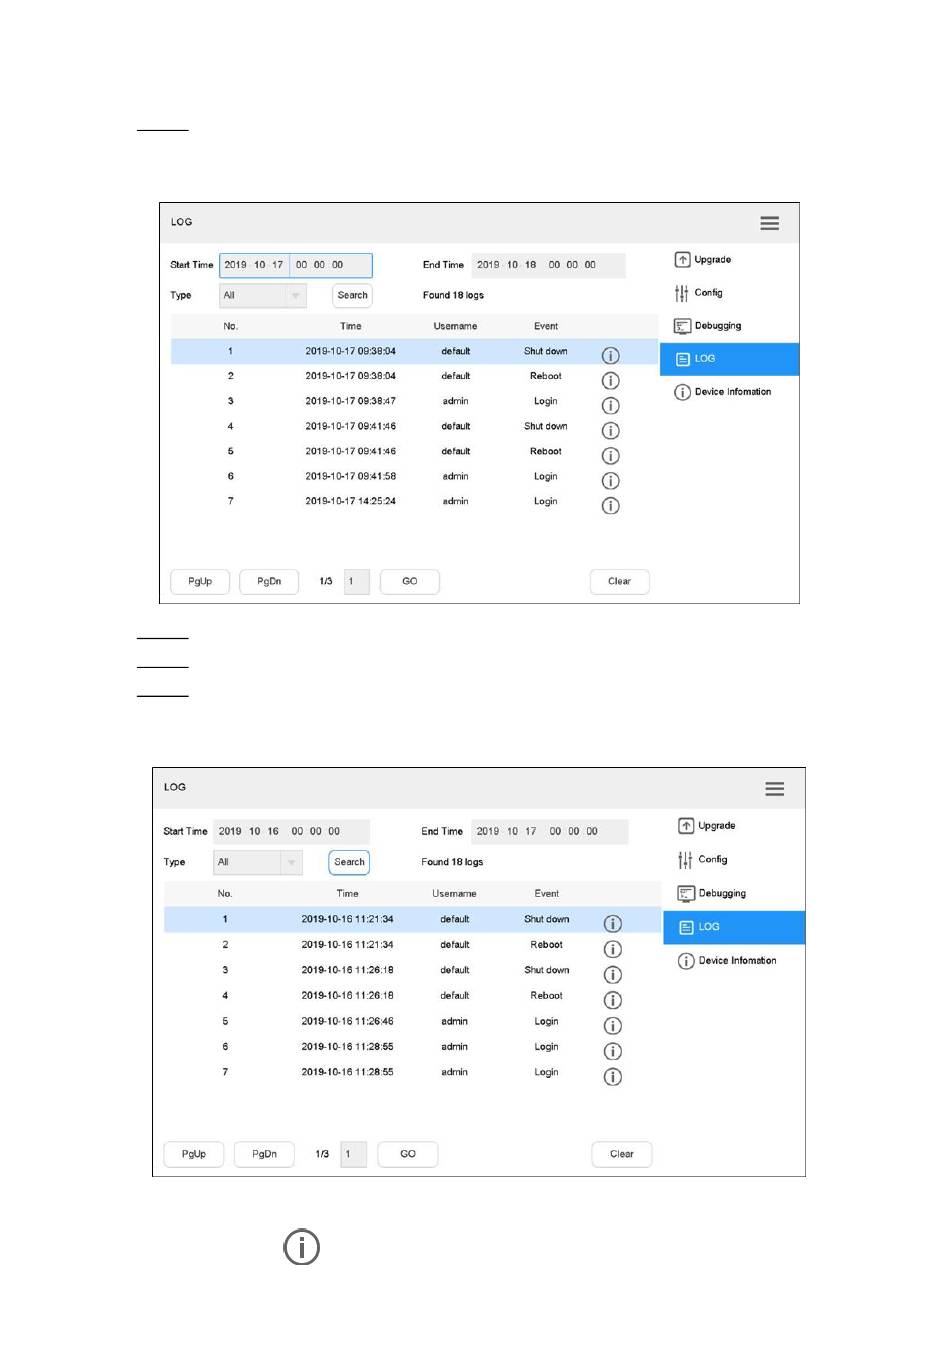The width and height of the screenshot is (950, 1359).
Task: Open Device Information in the 2019-10-16 LOG window
Action: (x=727, y=961)
